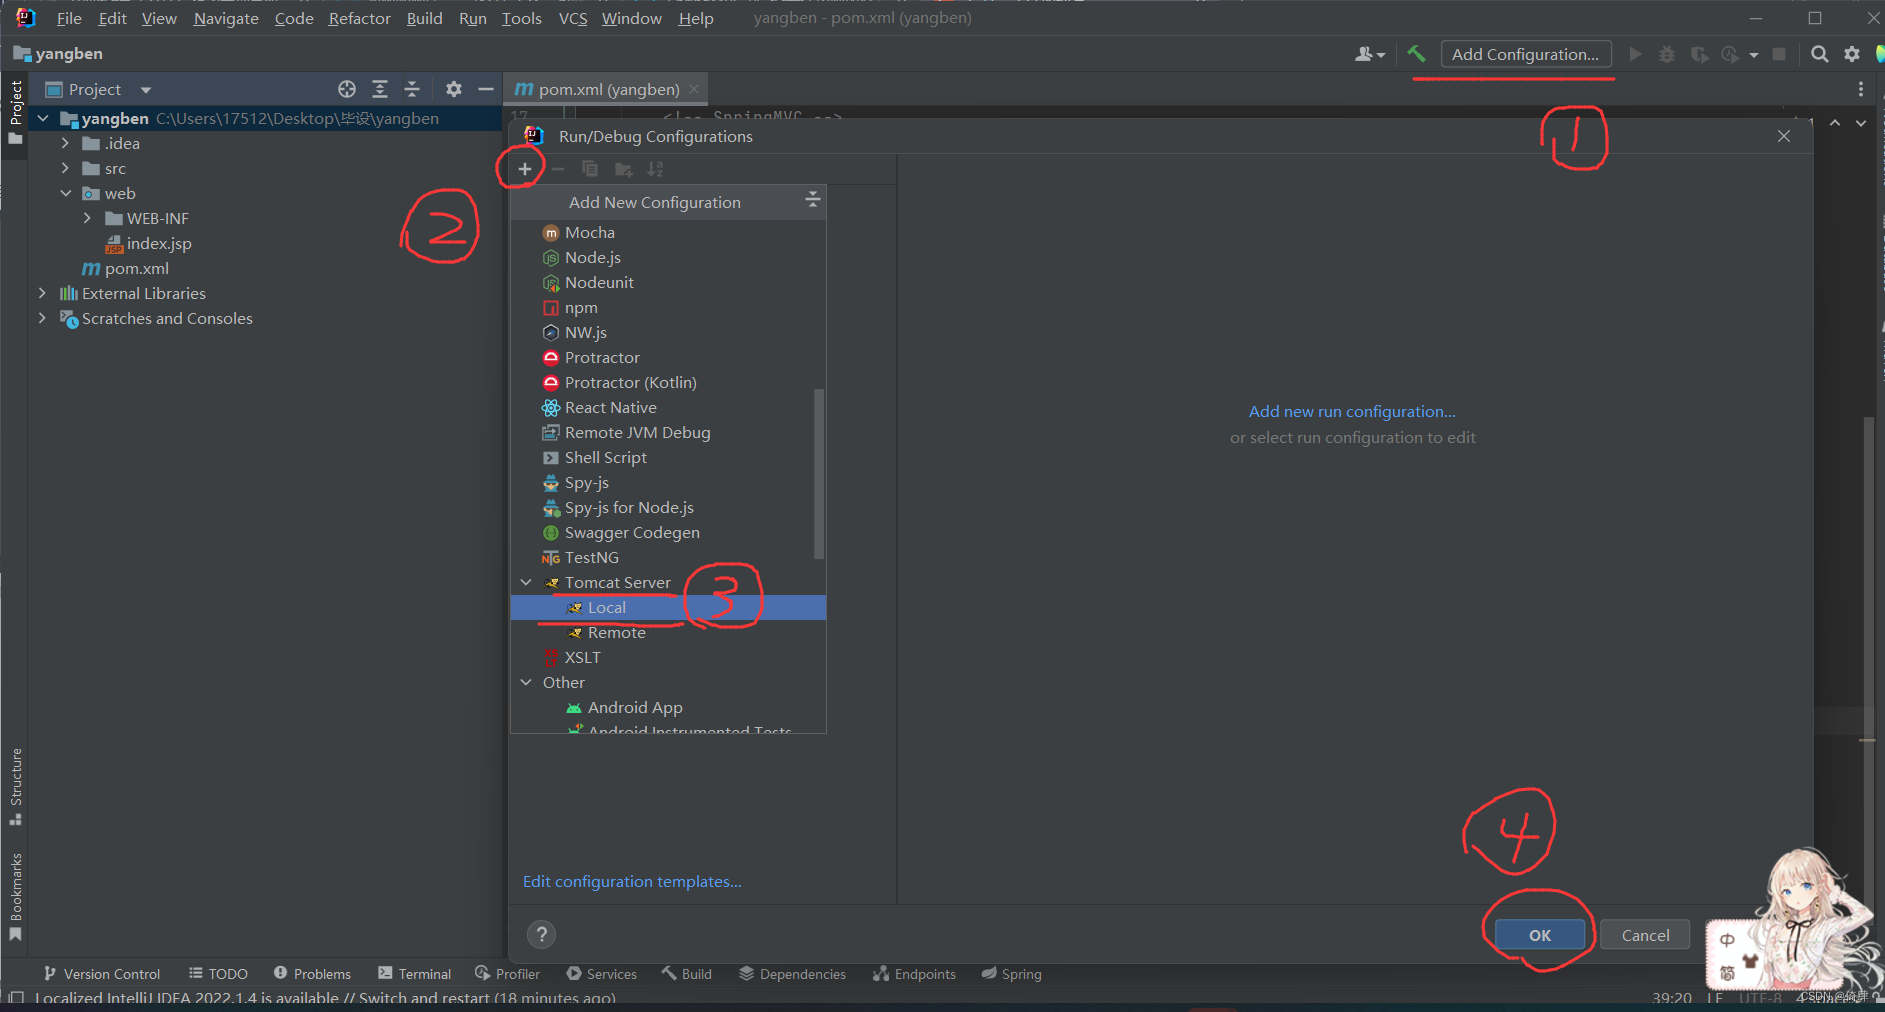
Task: Click the user account icon in toolbar
Action: click(x=1369, y=54)
